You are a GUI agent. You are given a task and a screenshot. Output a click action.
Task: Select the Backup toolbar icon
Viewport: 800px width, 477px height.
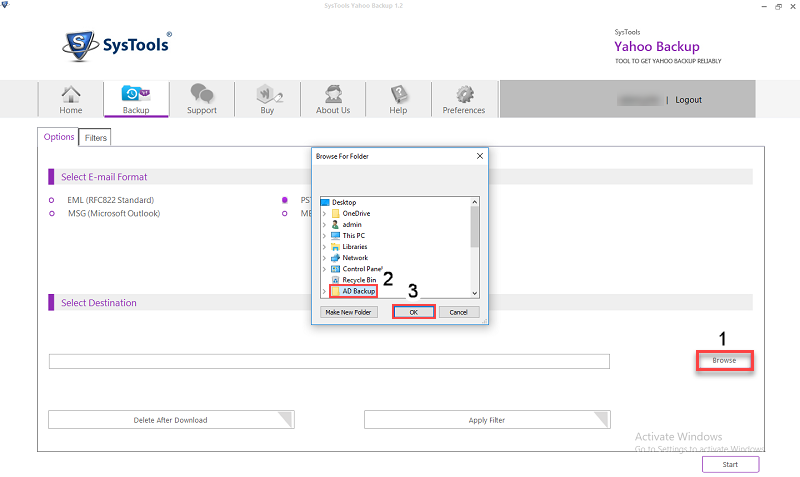point(136,99)
